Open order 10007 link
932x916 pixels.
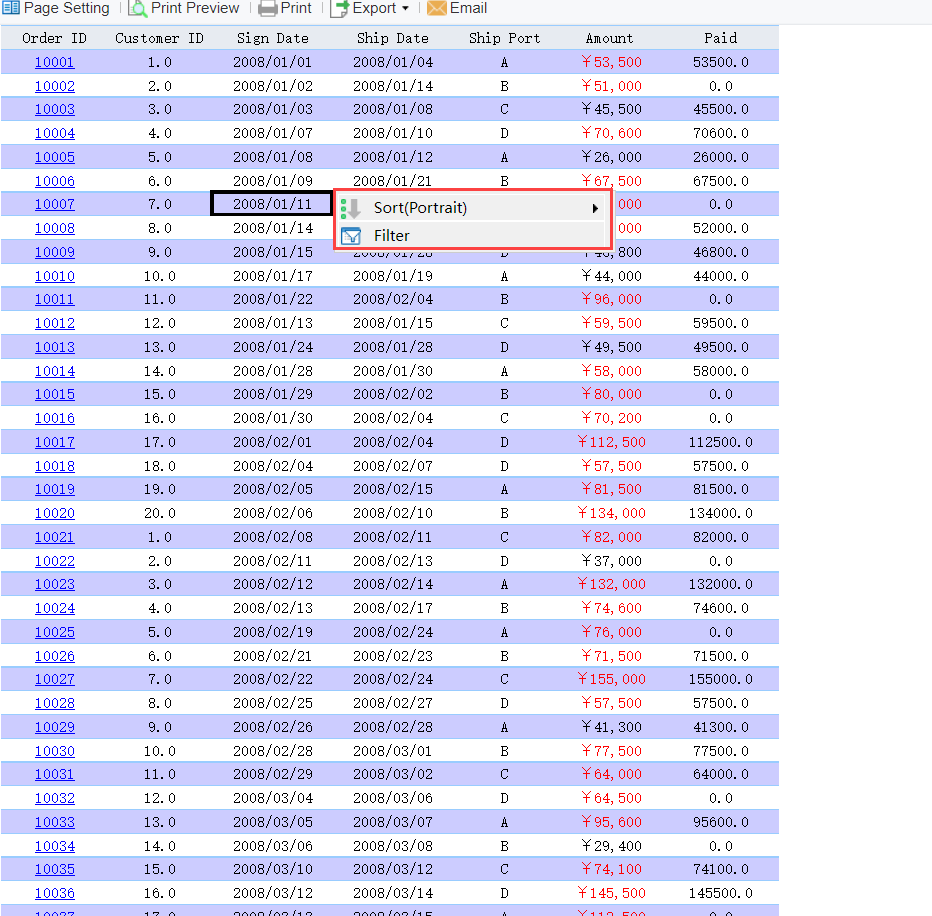55,204
